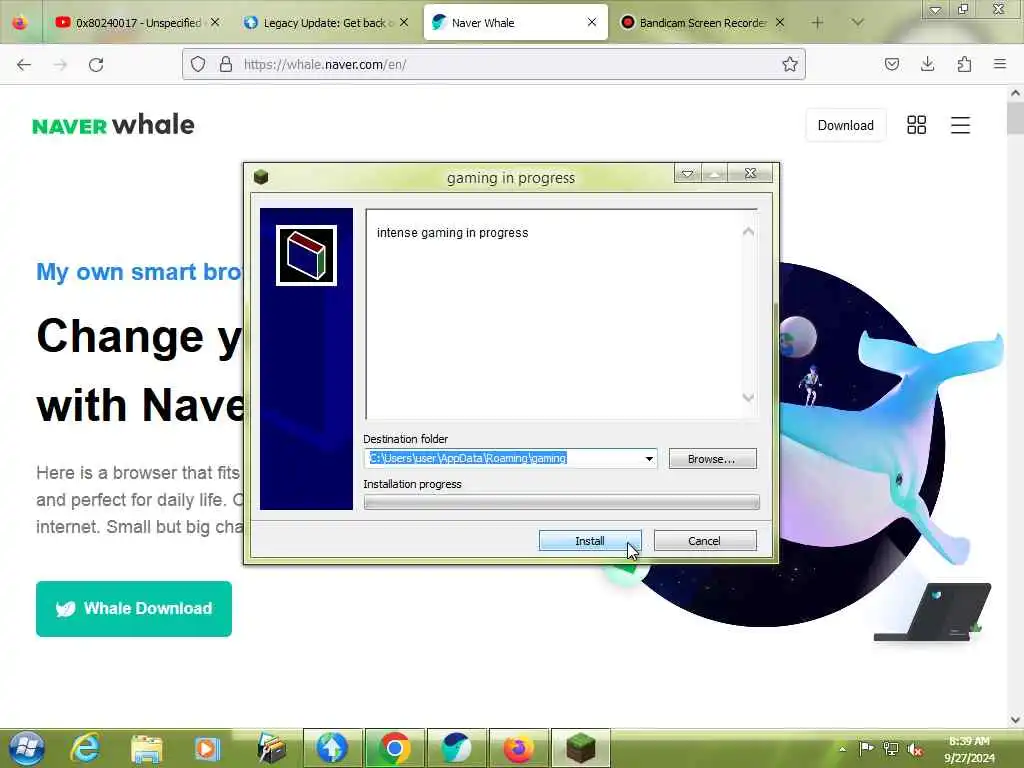This screenshot has width=1024, height=768.
Task: Click the blue globe update taskbar icon
Action: click(332, 748)
